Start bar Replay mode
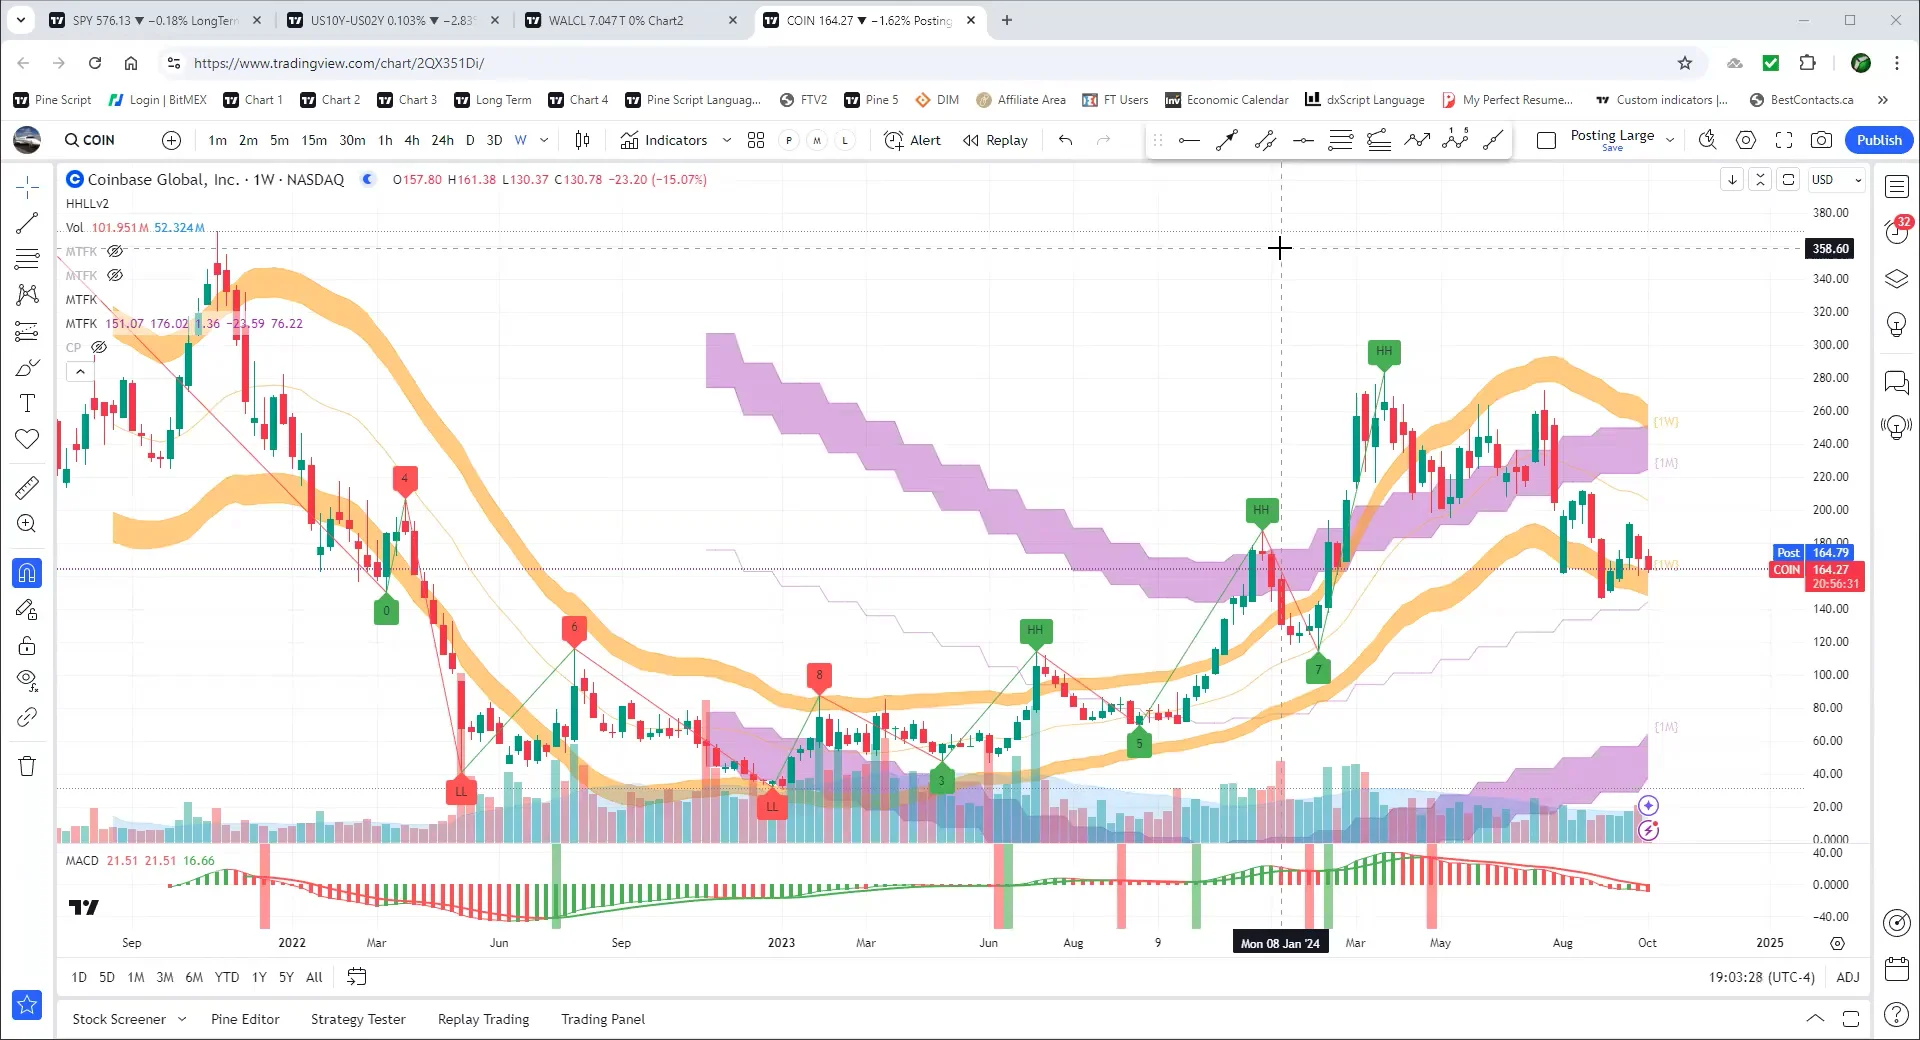The image size is (1920, 1040). point(995,141)
